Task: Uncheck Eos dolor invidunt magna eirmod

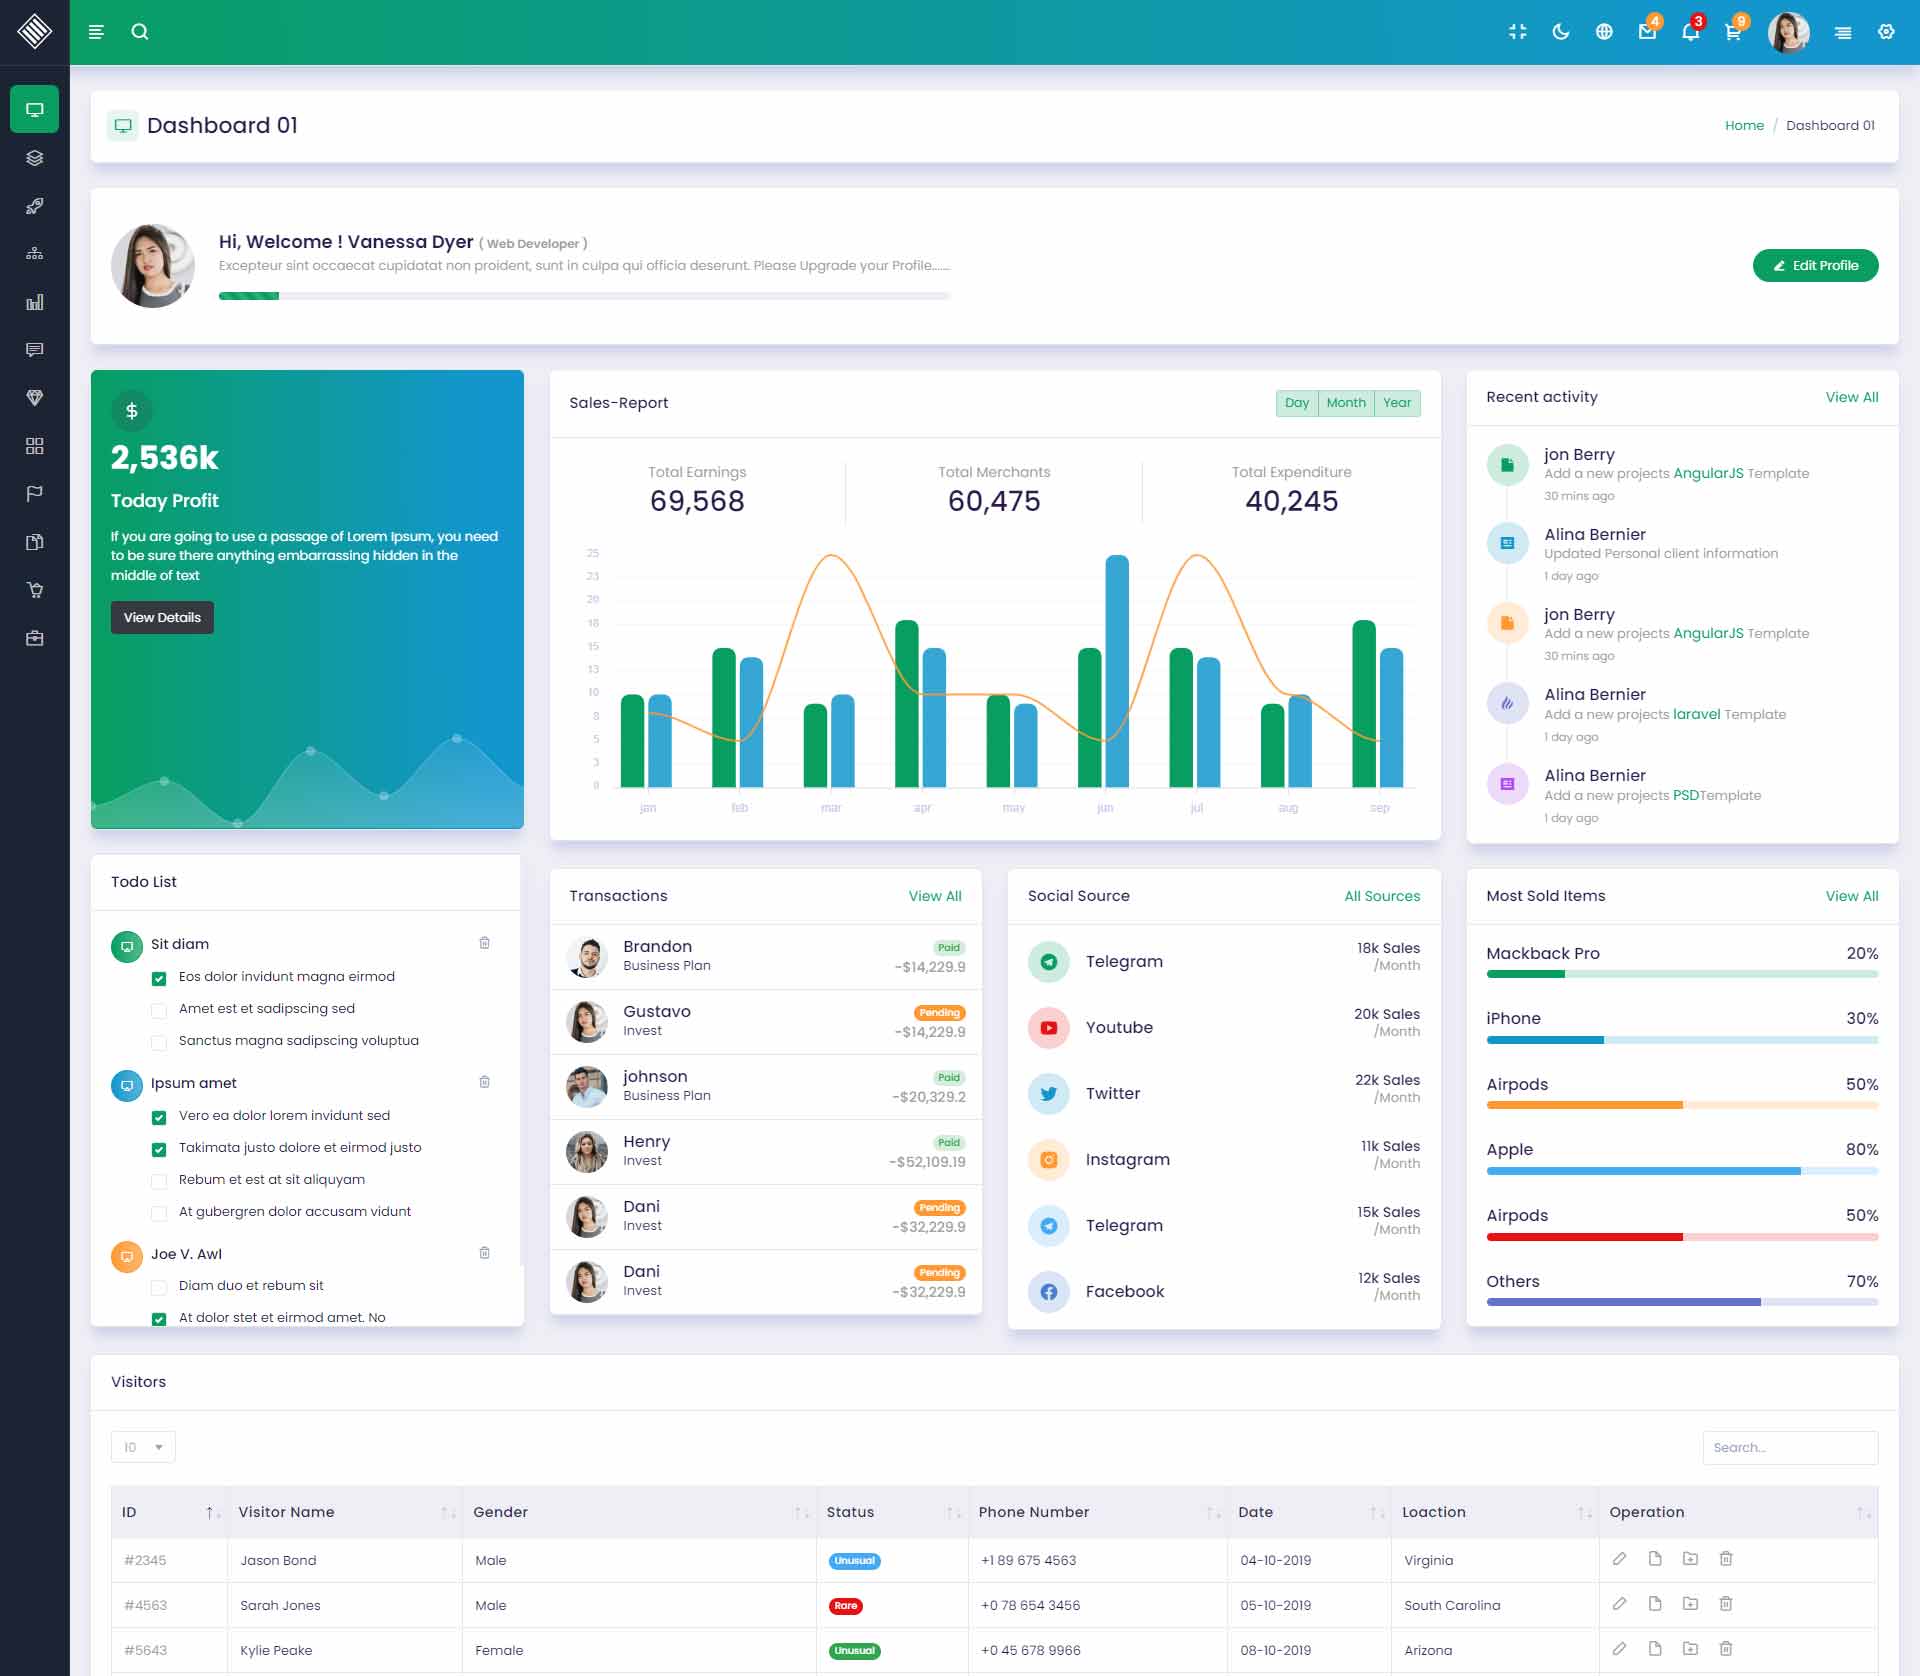Action: pyautogui.click(x=159, y=978)
